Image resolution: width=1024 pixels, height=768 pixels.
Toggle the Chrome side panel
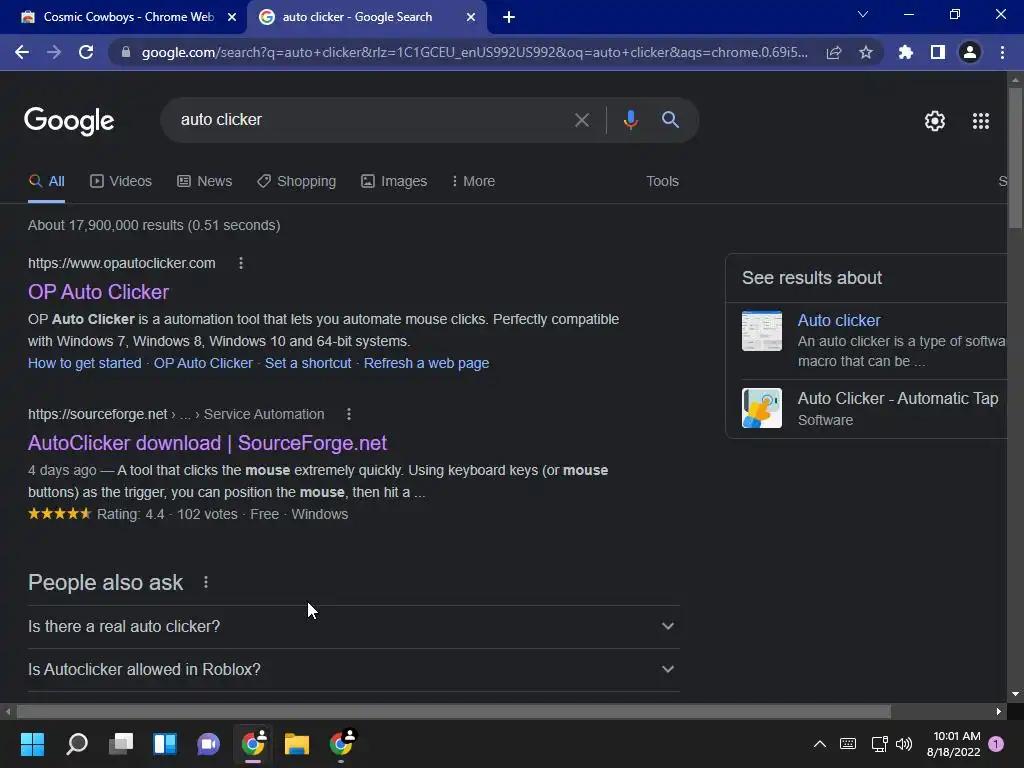[938, 52]
